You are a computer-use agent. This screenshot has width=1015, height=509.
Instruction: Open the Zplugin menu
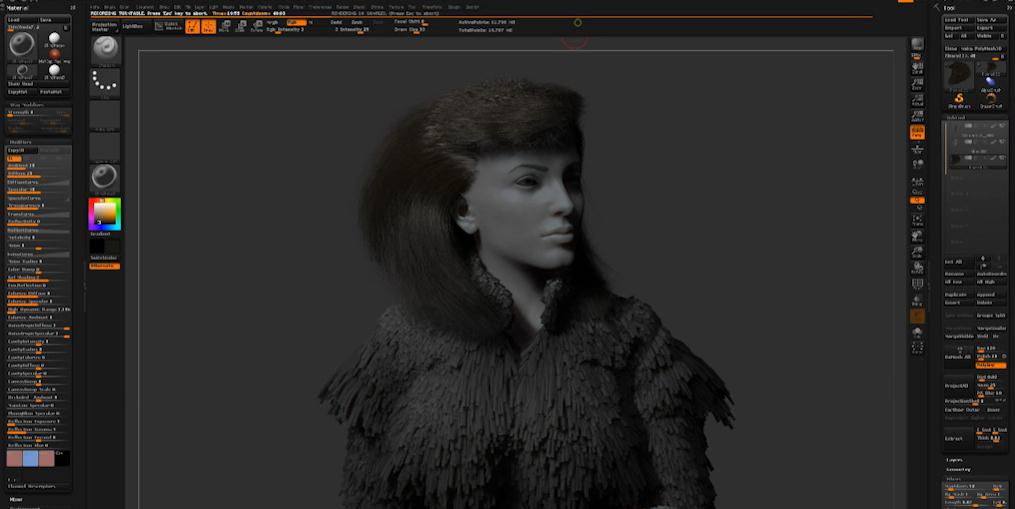point(453,7)
